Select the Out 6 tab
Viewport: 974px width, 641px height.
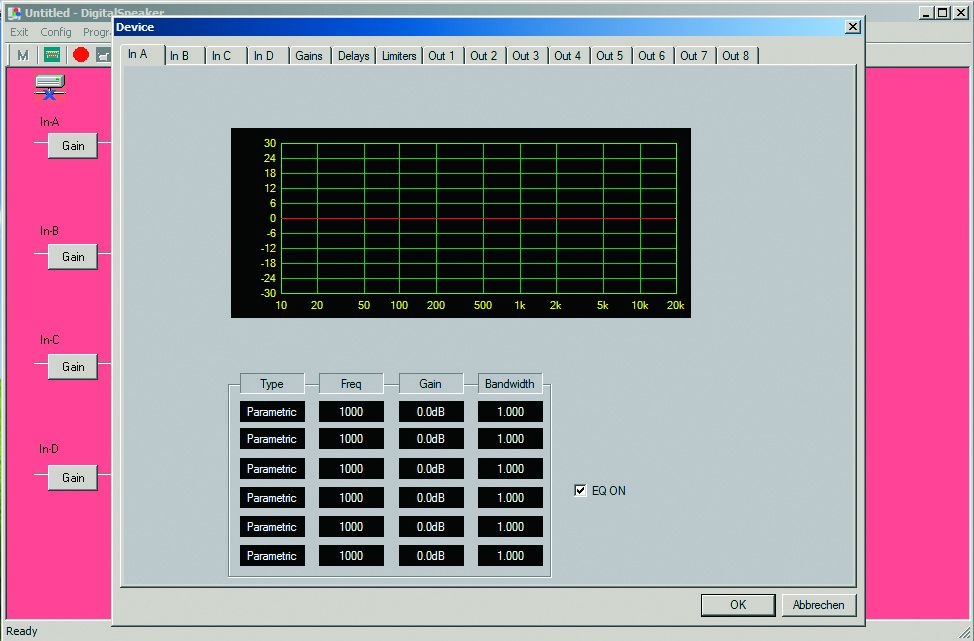pyautogui.click(x=652, y=56)
